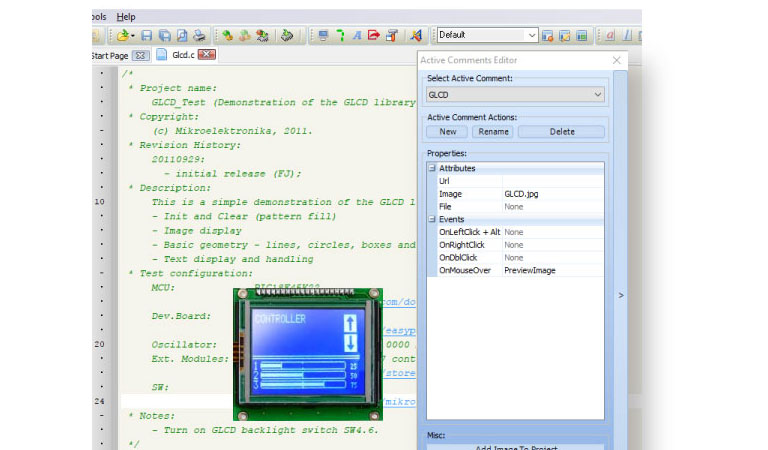Click the open folder icon in the toolbar
The width and height of the screenshot is (768, 450).
coord(124,36)
